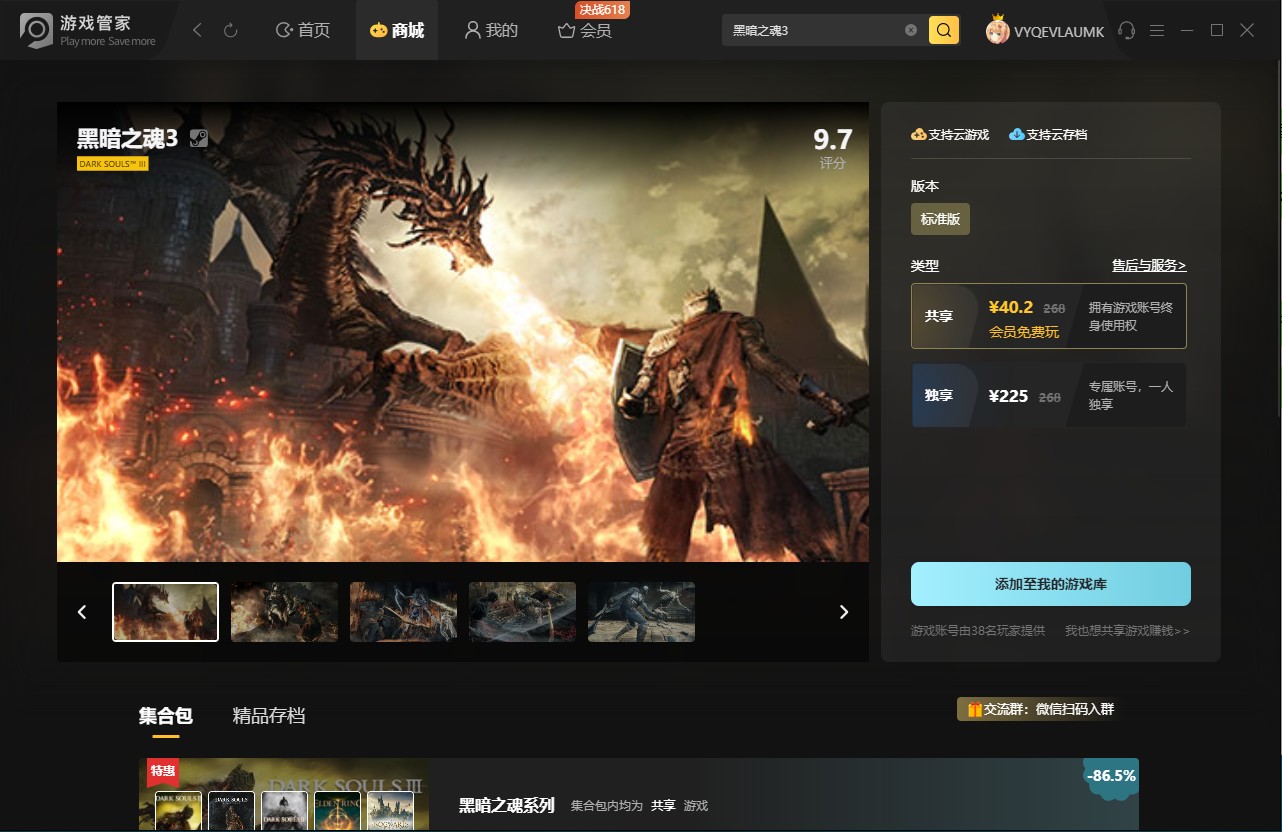Viewport: 1282px width, 832px height.
Task: Click the Elden Ring bundle cover thumbnail
Action: (x=337, y=811)
